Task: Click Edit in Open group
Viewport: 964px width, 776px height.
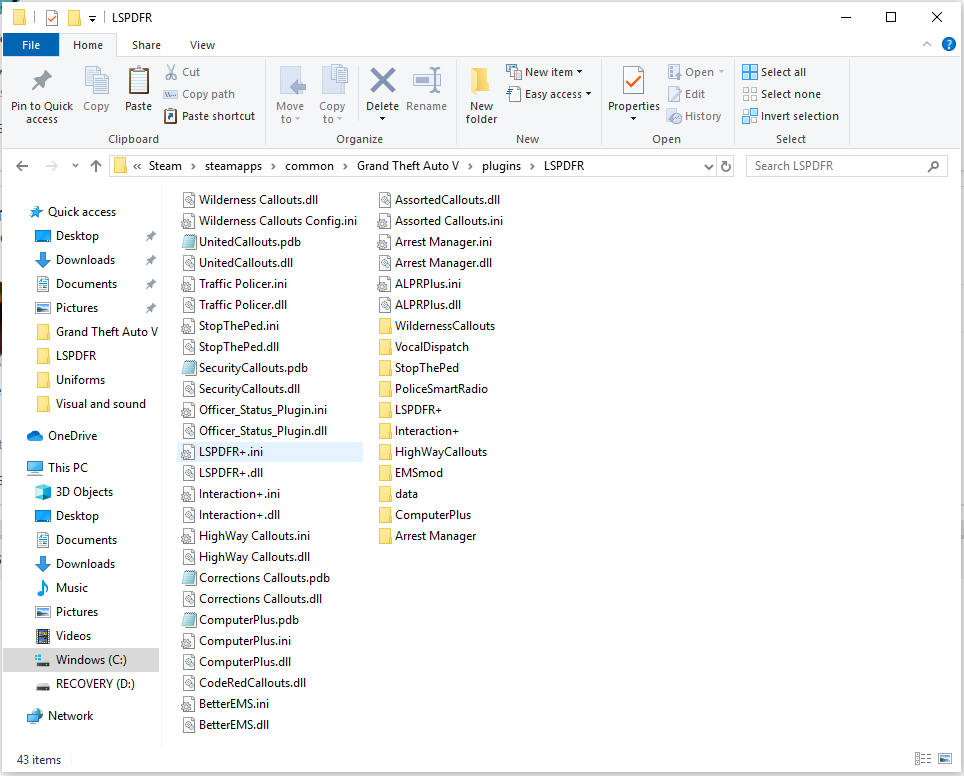Action: click(x=687, y=94)
